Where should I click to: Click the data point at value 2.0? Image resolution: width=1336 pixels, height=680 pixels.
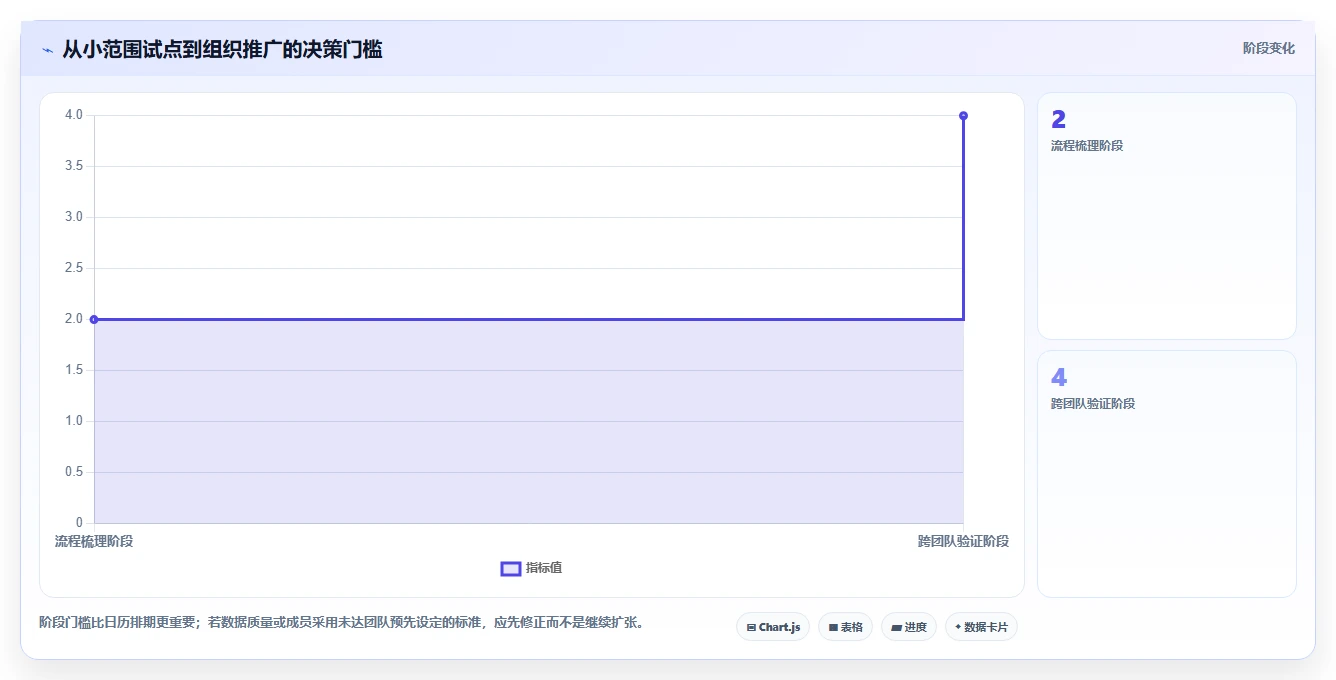(94, 319)
